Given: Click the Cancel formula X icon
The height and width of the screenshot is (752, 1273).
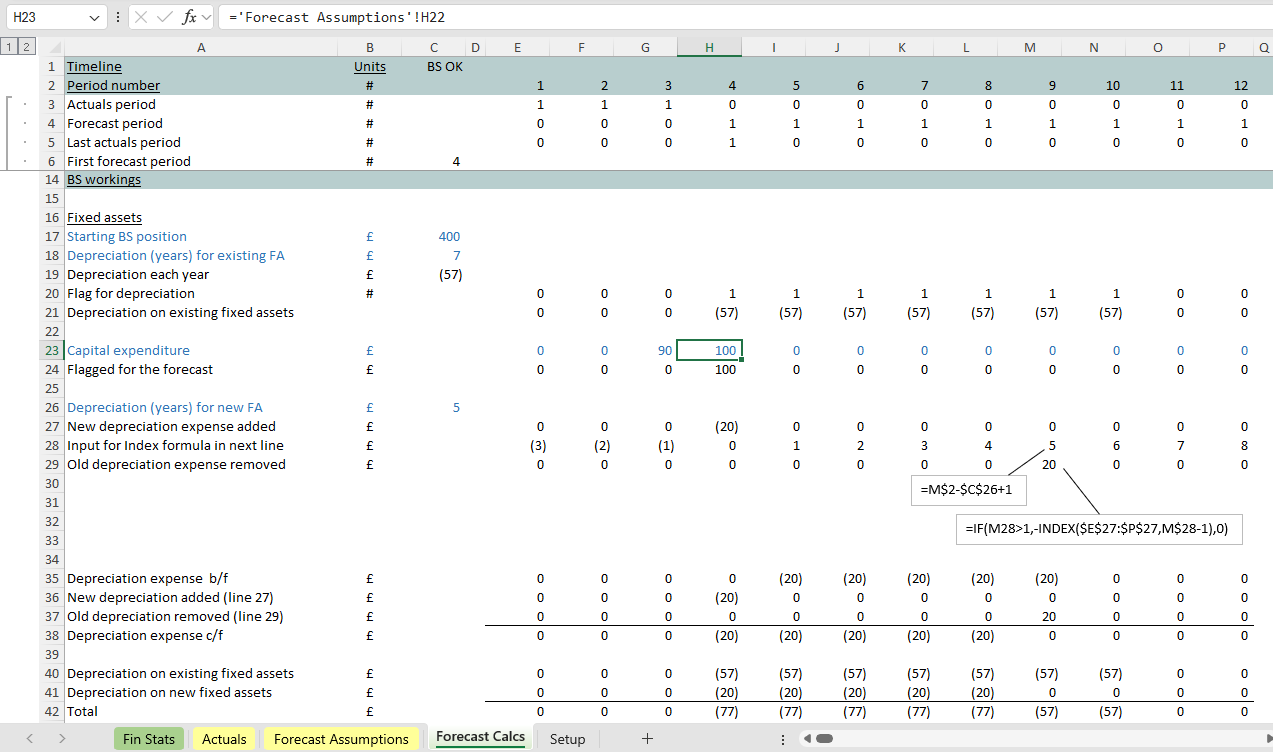Looking at the screenshot, I should coord(142,18).
